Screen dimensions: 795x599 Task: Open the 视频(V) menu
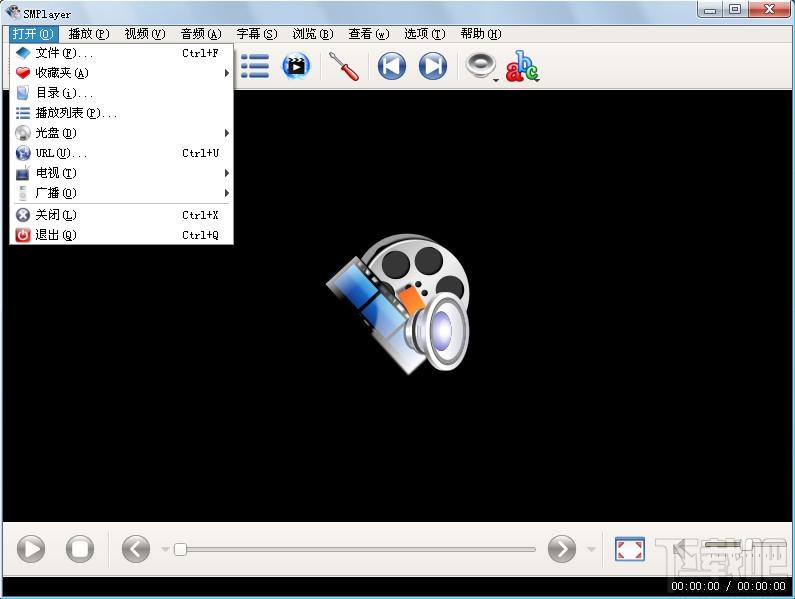(145, 34)
